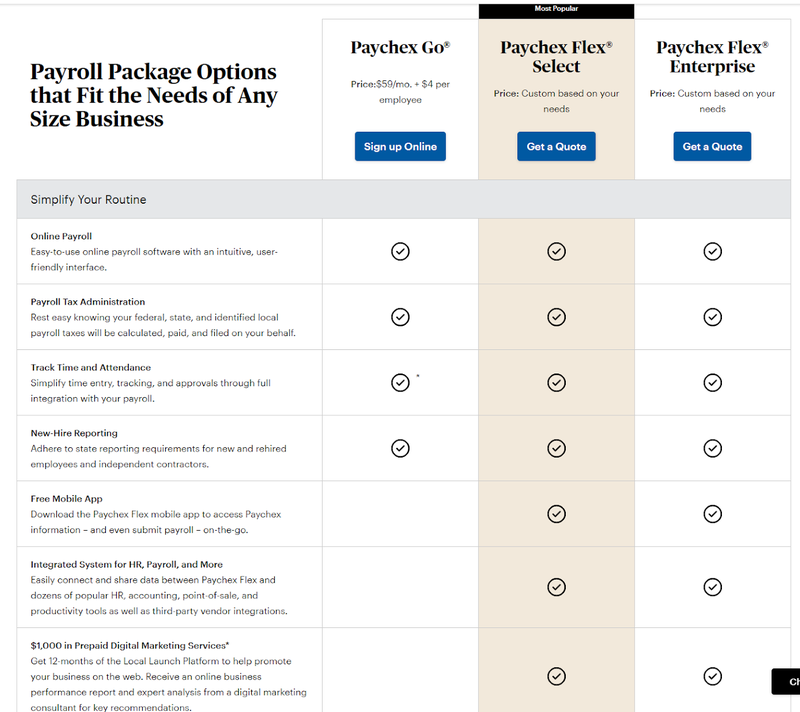800x712 pixels.
Task: Click New-Hire Reporting checkmark under Paychex Go
Action: click(x=401, y=448)
